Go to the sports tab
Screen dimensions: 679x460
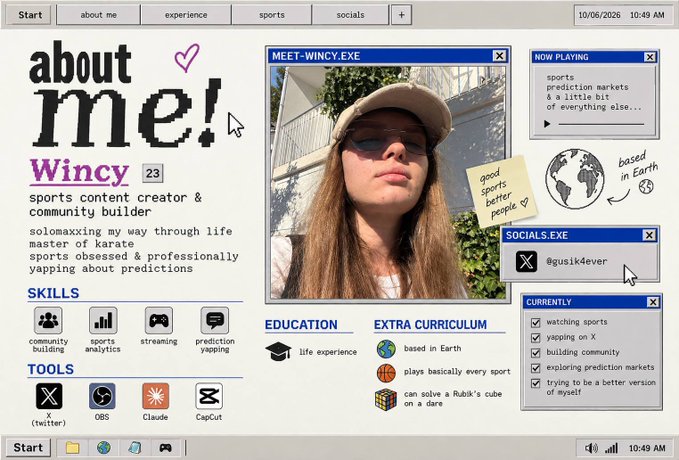[272, 15]
